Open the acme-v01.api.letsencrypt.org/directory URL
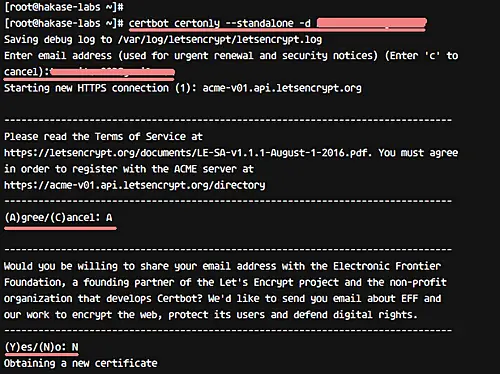Viewport: 500px width, 374px height. (x=135, y=185)
